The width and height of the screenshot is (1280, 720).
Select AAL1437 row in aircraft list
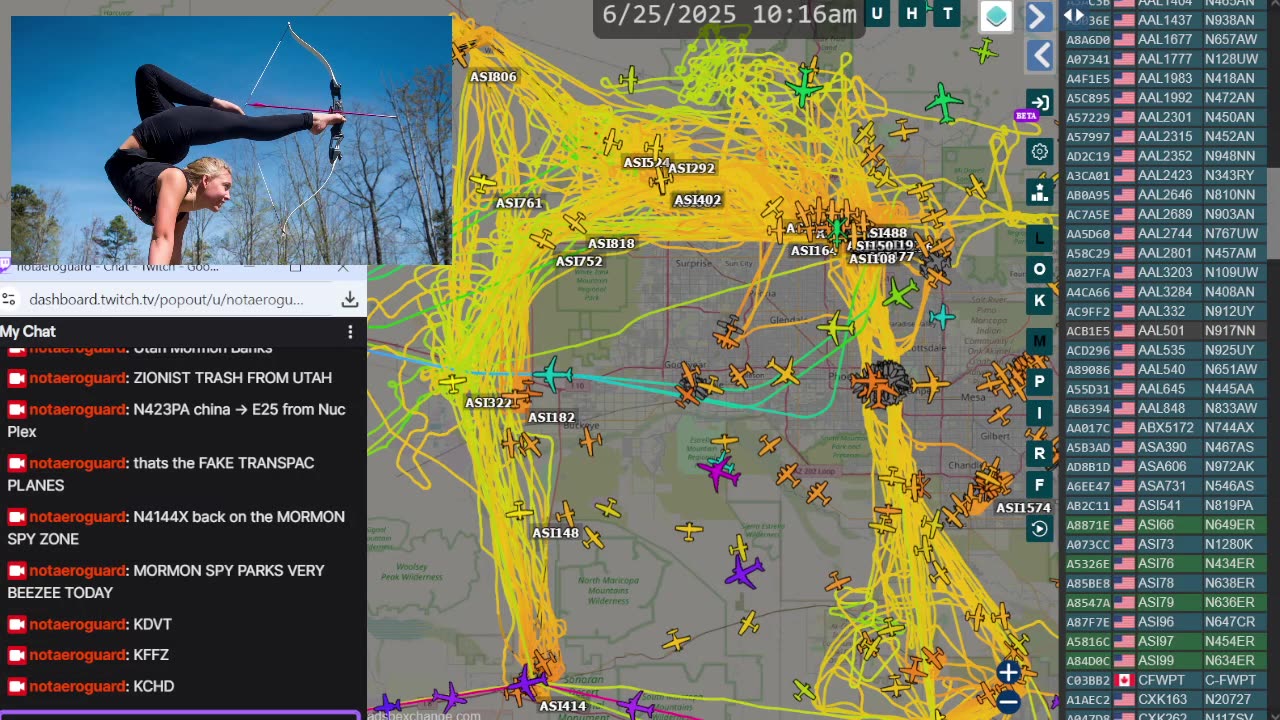(x=1165, y=20)
